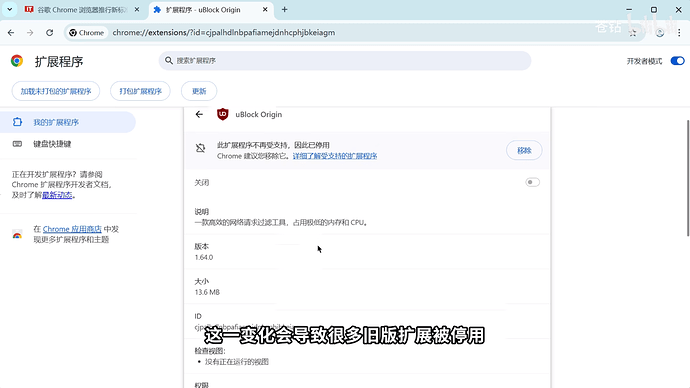Open the Chrome 应用商店 link
The width and height of the screenshot is (690, 388).
(x=72, y=229)
